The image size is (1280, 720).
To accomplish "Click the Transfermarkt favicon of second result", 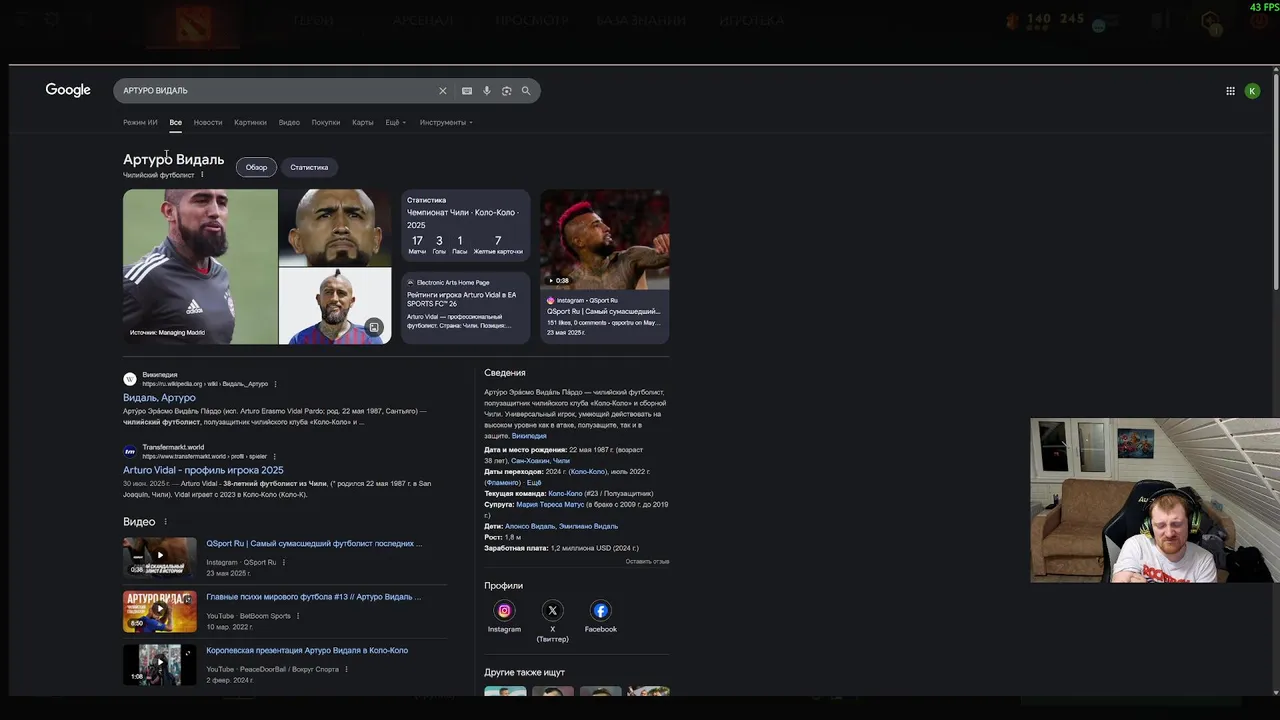I will pos(130,451).
